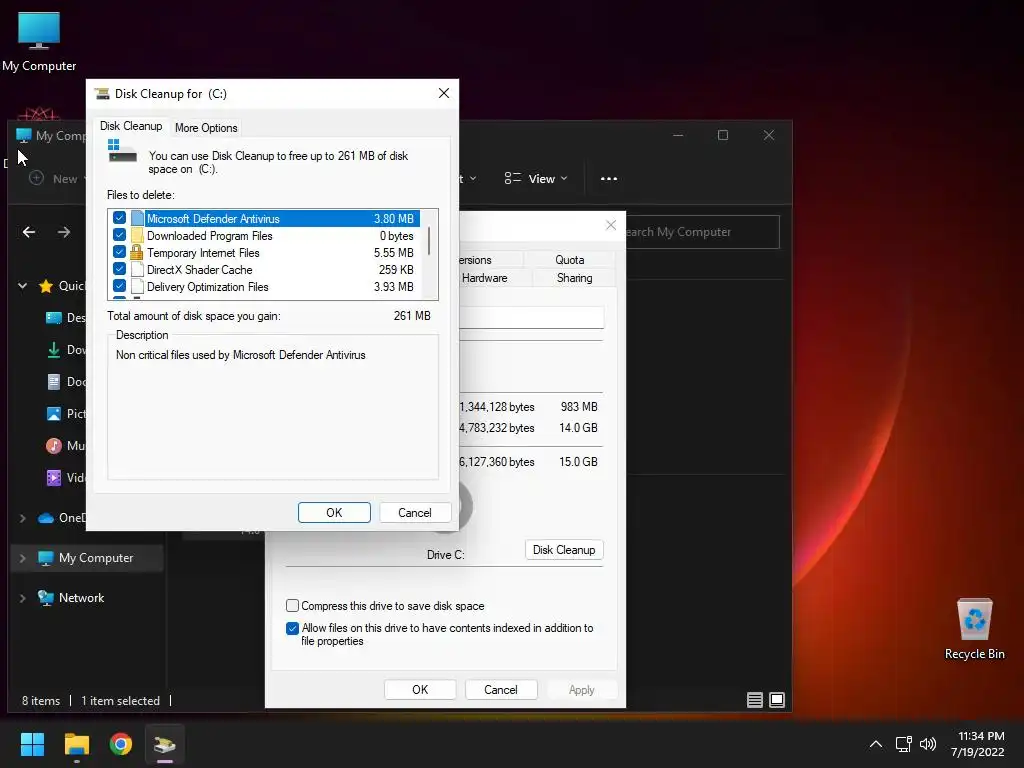The width and height of the screenshot is (1024, 768).
Task: Open volume control tray icon
Action: tap(928, 744)
